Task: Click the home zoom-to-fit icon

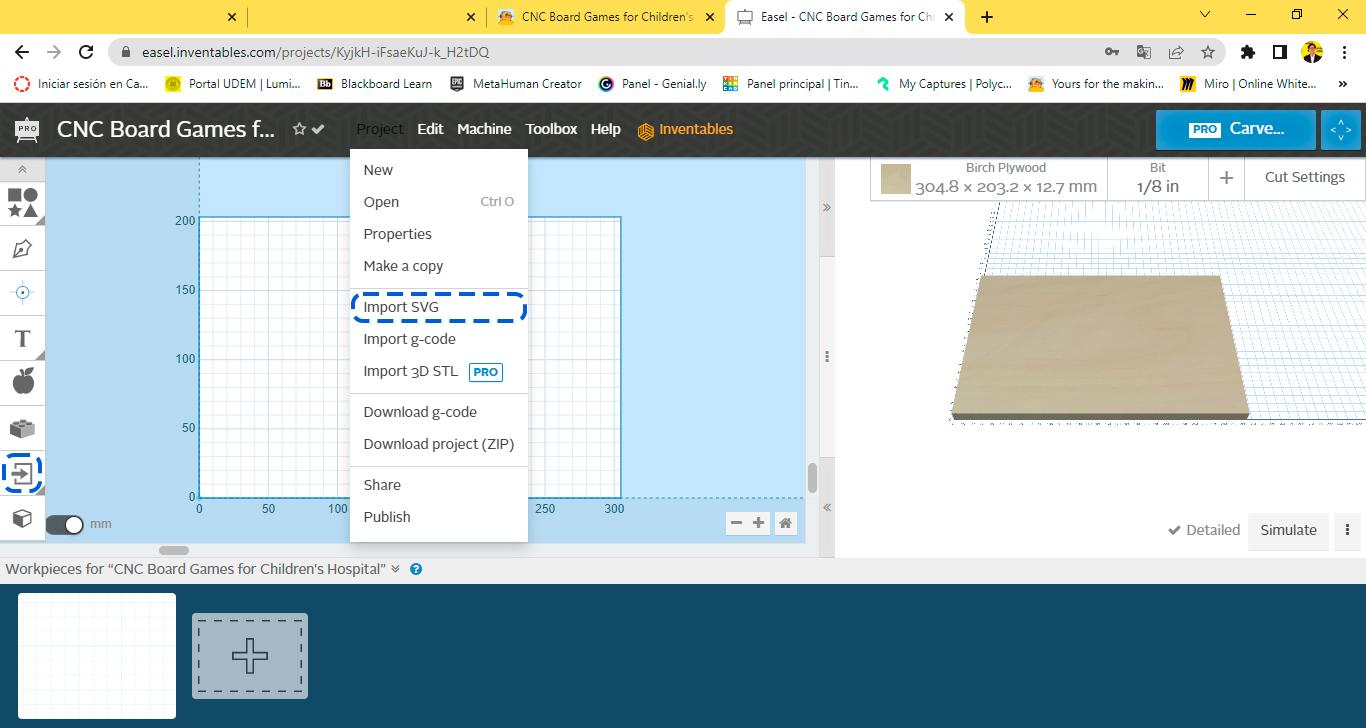Action: tap(785, 523)
